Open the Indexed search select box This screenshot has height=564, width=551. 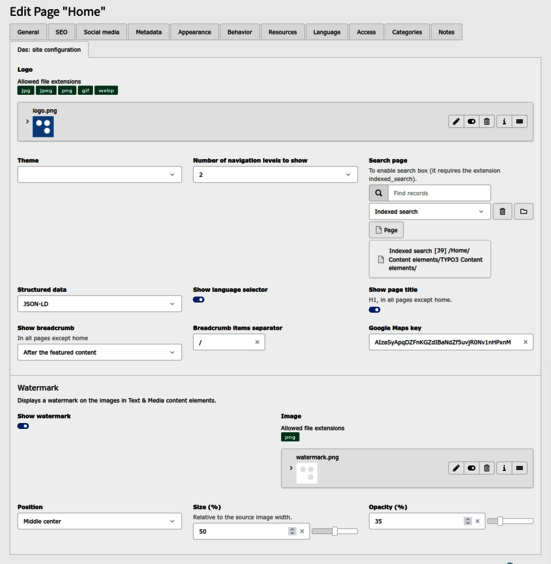[430, 212]
